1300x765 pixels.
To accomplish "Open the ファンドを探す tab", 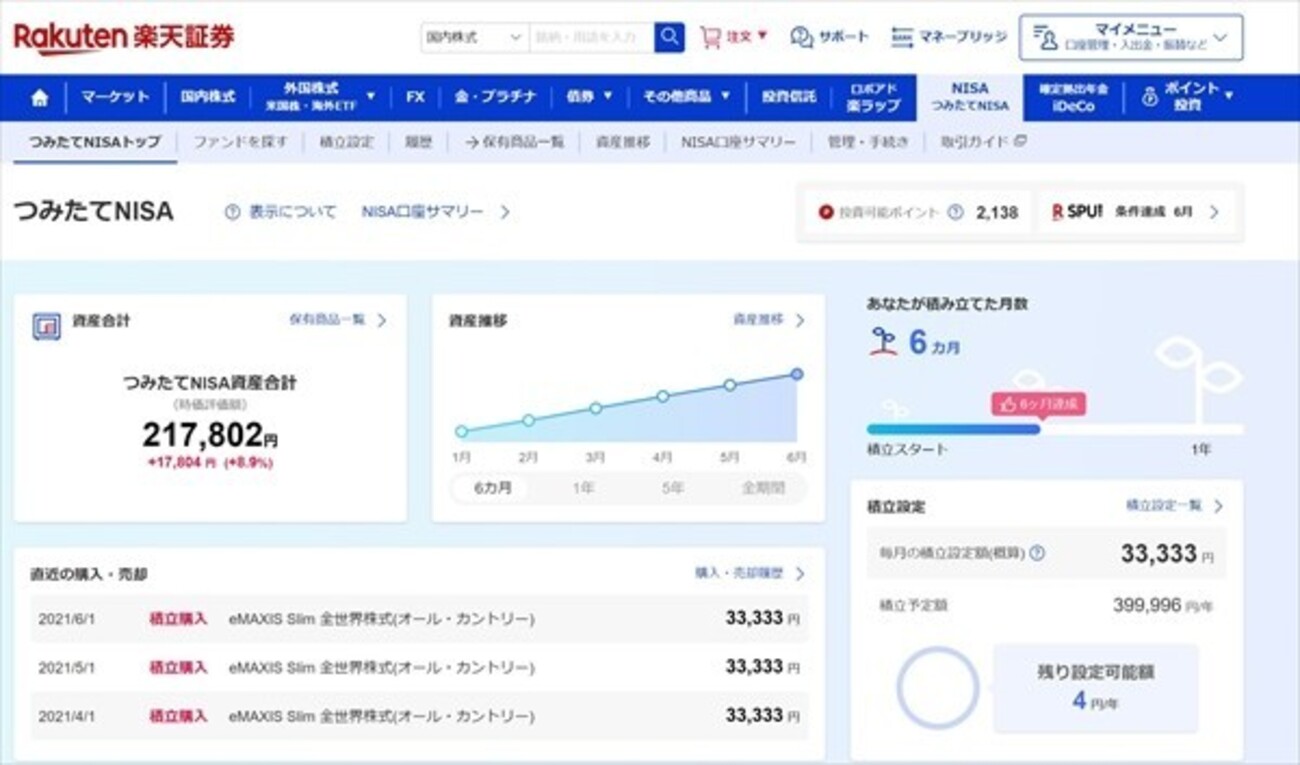I will coord(240,142).
